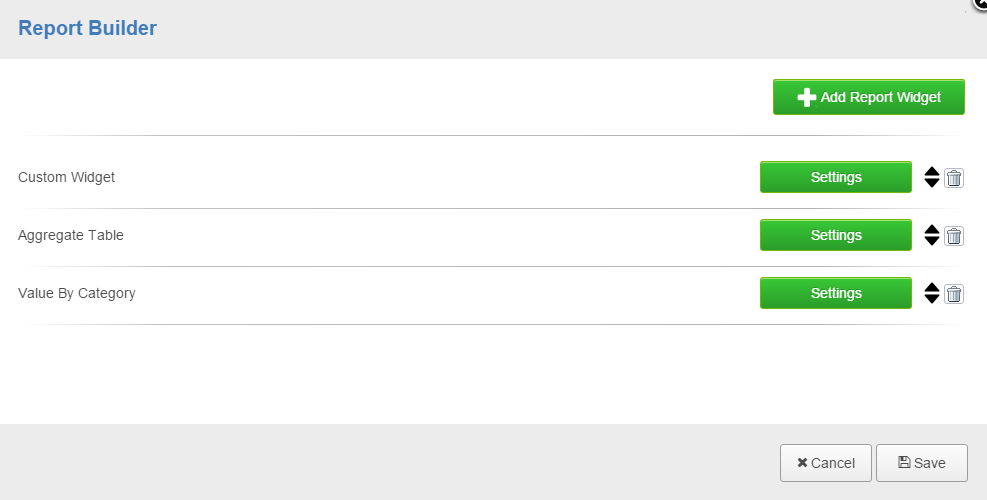987x500 pixels.
Task: Delete Custom Widget using trash icon
Action: [954, 178]
